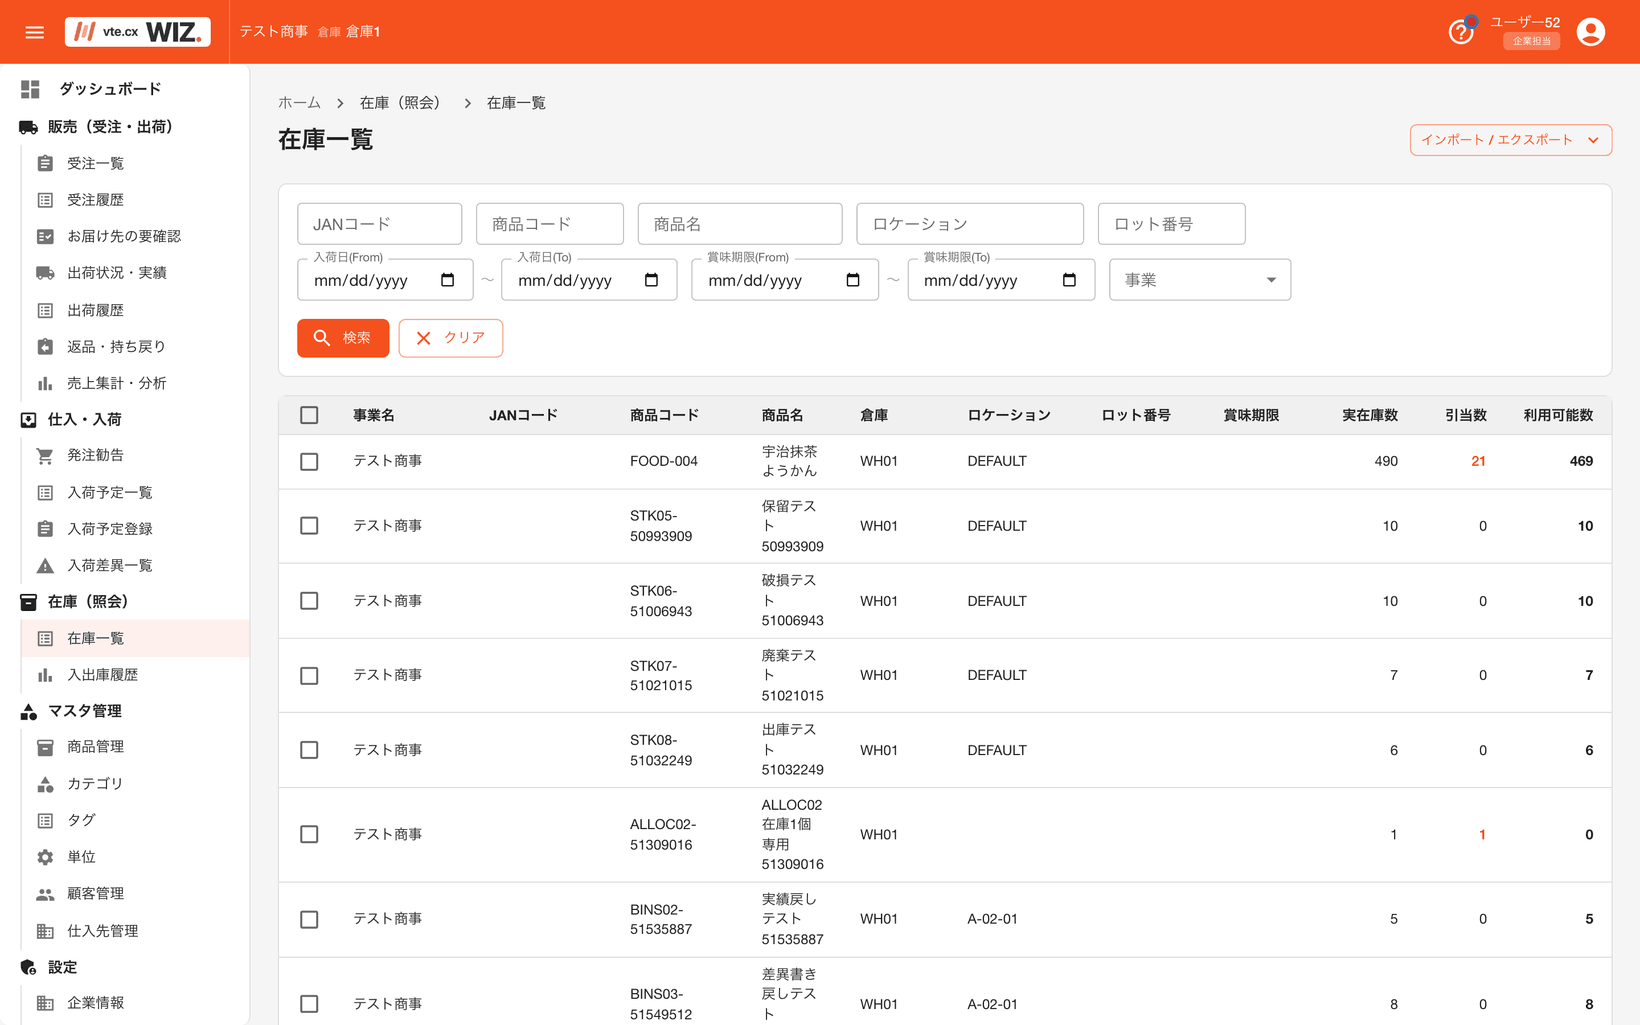
Task: Go to 受注一覧 in the sidebar
Action: 96,164
